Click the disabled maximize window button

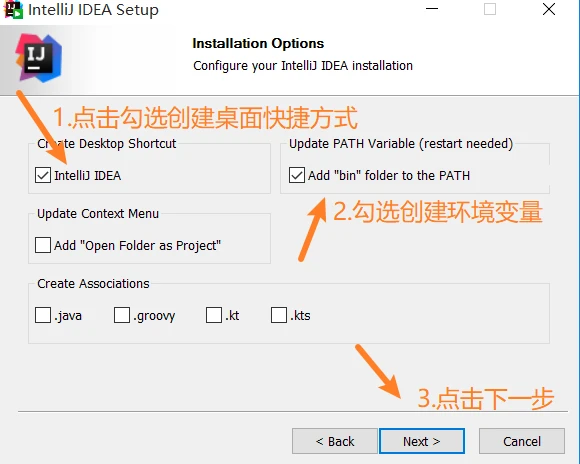click(x=490, y=9)
